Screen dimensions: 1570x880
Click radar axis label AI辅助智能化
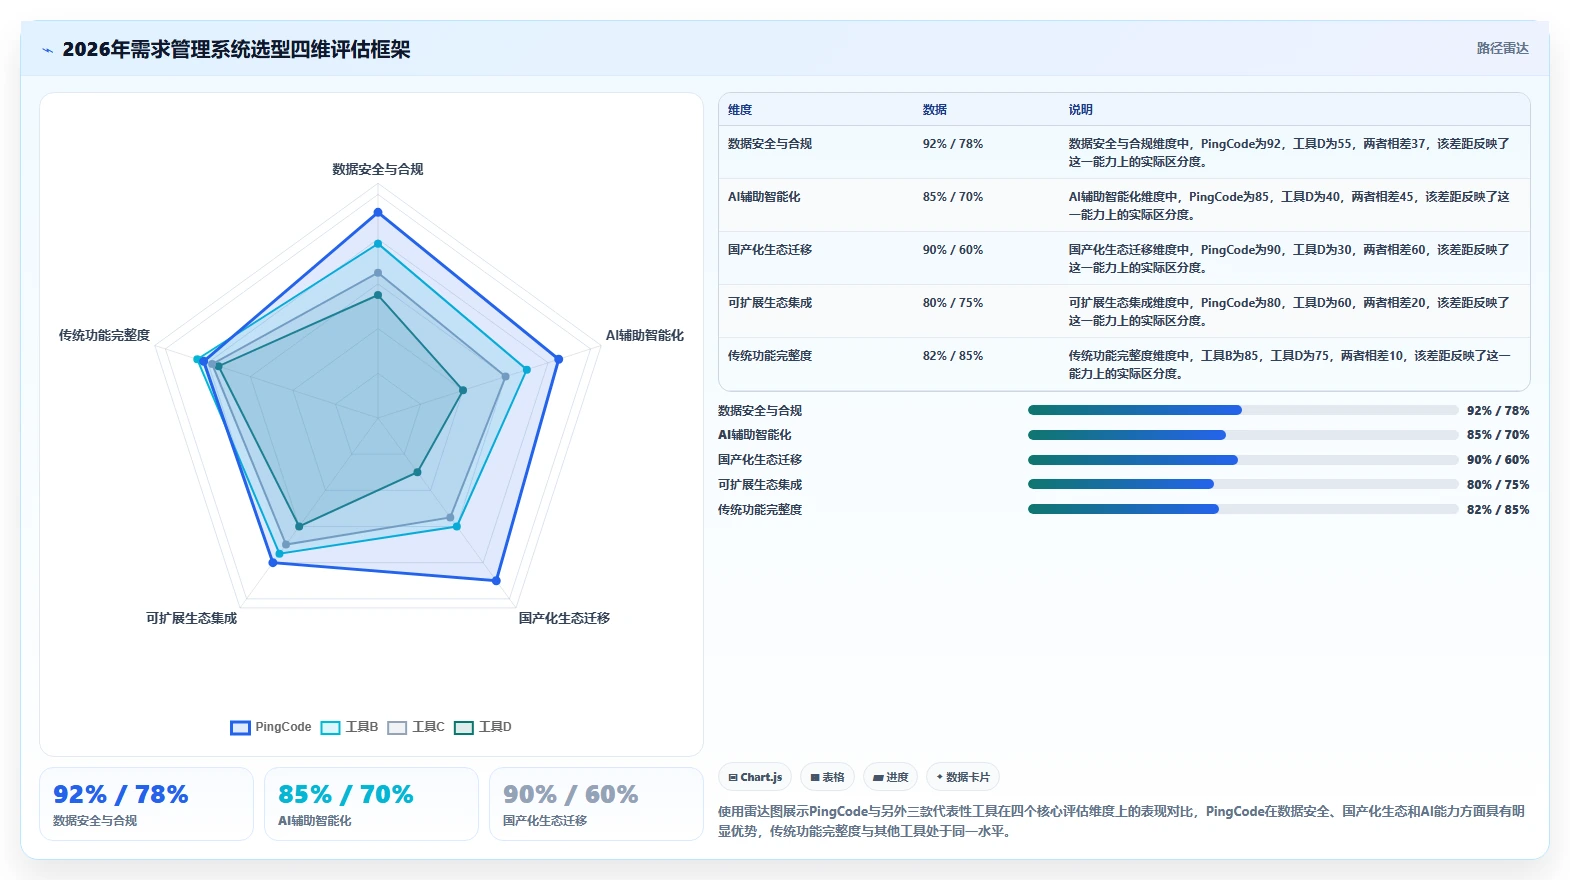click(x=645, y=335)
